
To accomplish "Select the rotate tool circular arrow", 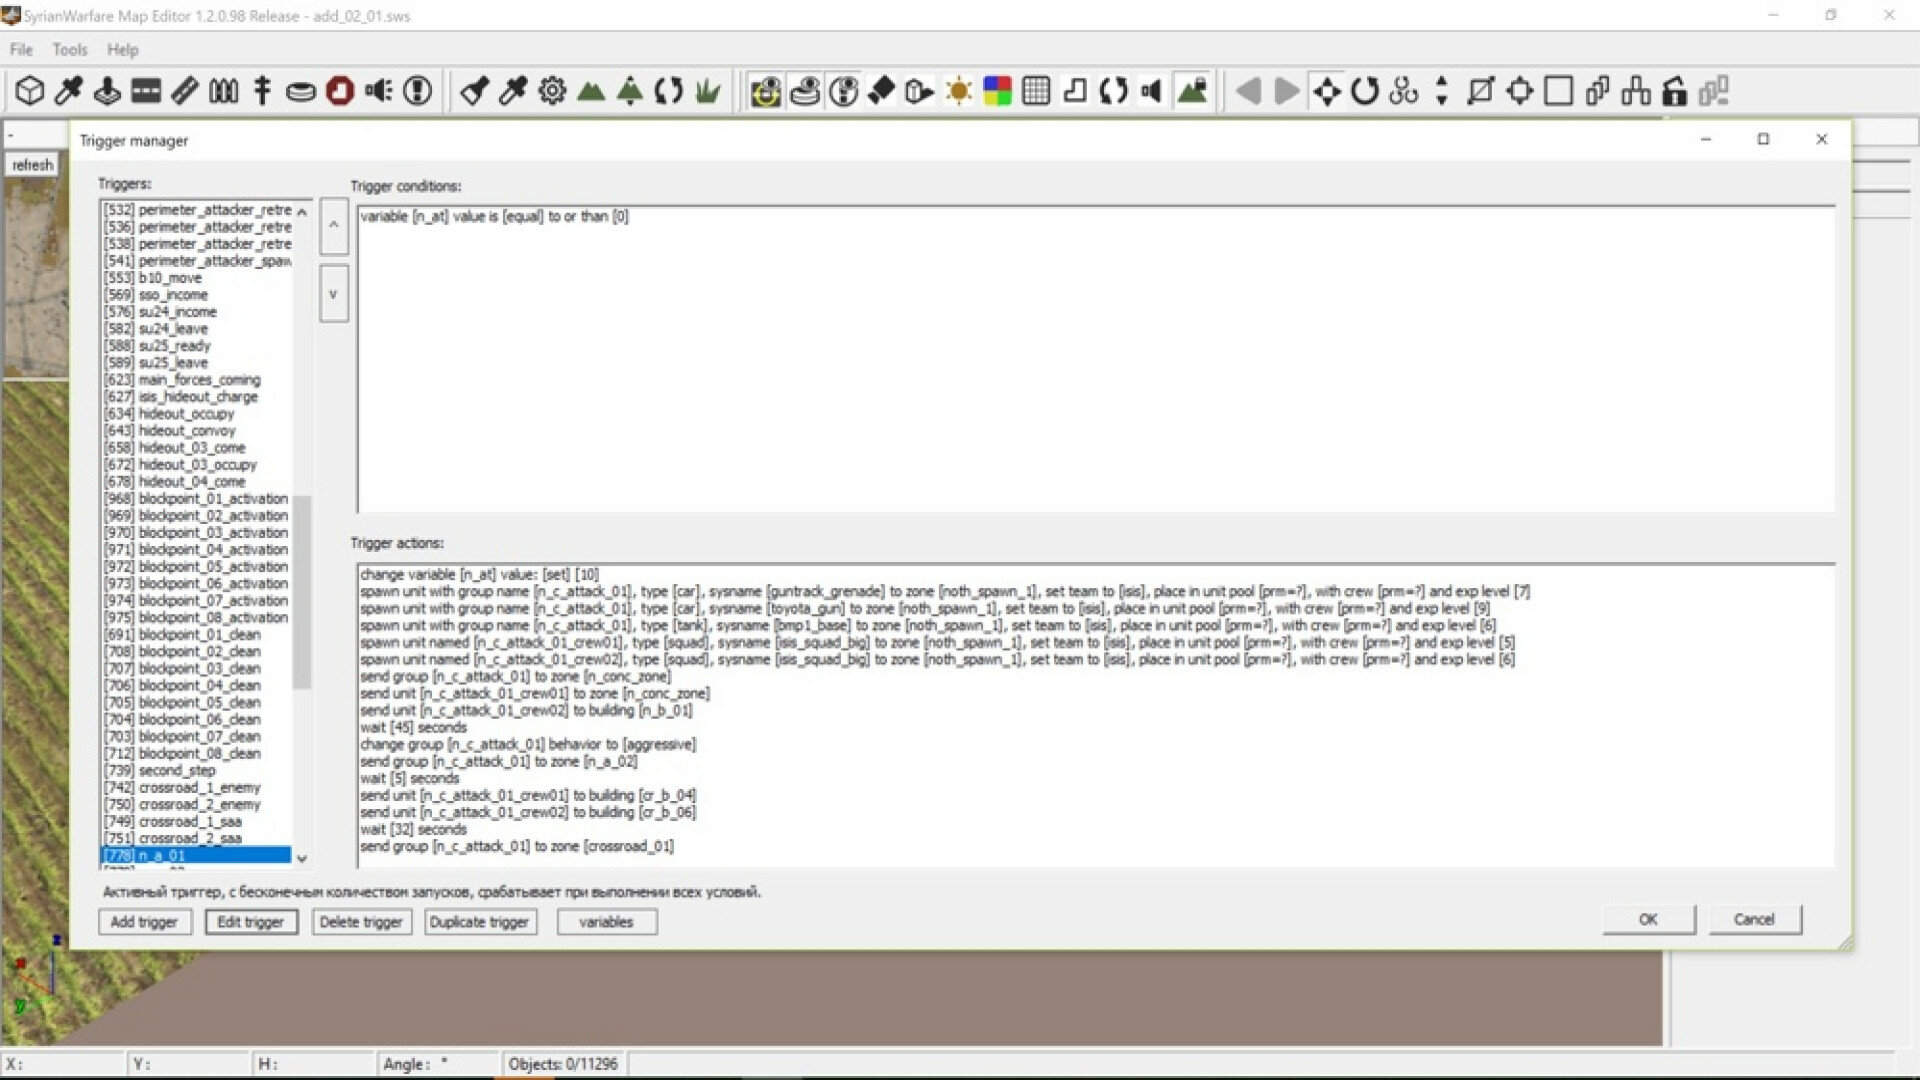I will 1365,91.
